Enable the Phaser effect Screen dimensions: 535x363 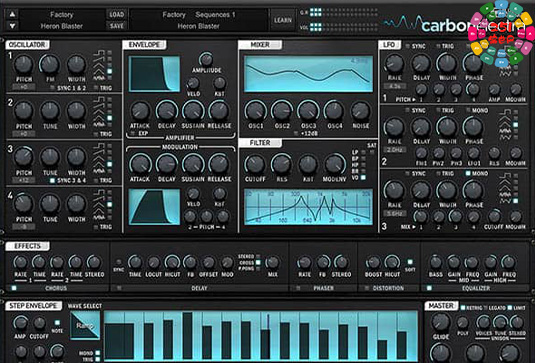298,288
